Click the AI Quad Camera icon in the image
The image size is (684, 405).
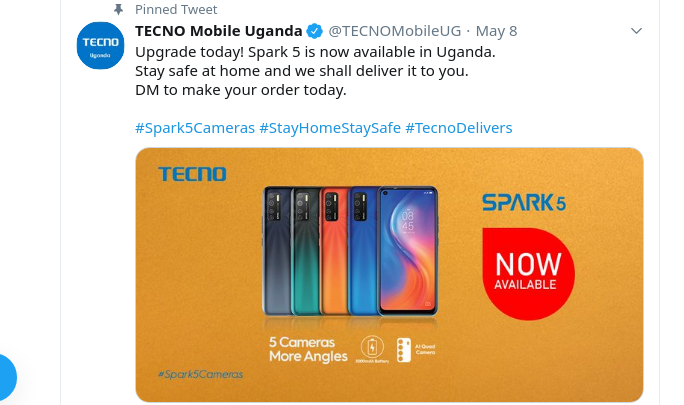point(404,350)
